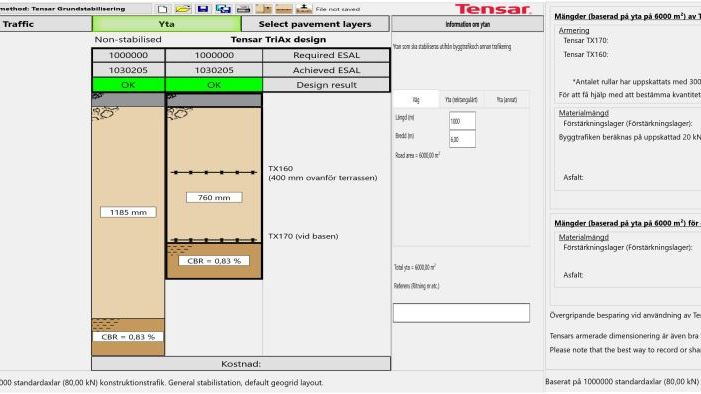Image resolution: width=701 pixels, height=394 pixels.
Task: Click the New file icon
Action: [163, 8]
